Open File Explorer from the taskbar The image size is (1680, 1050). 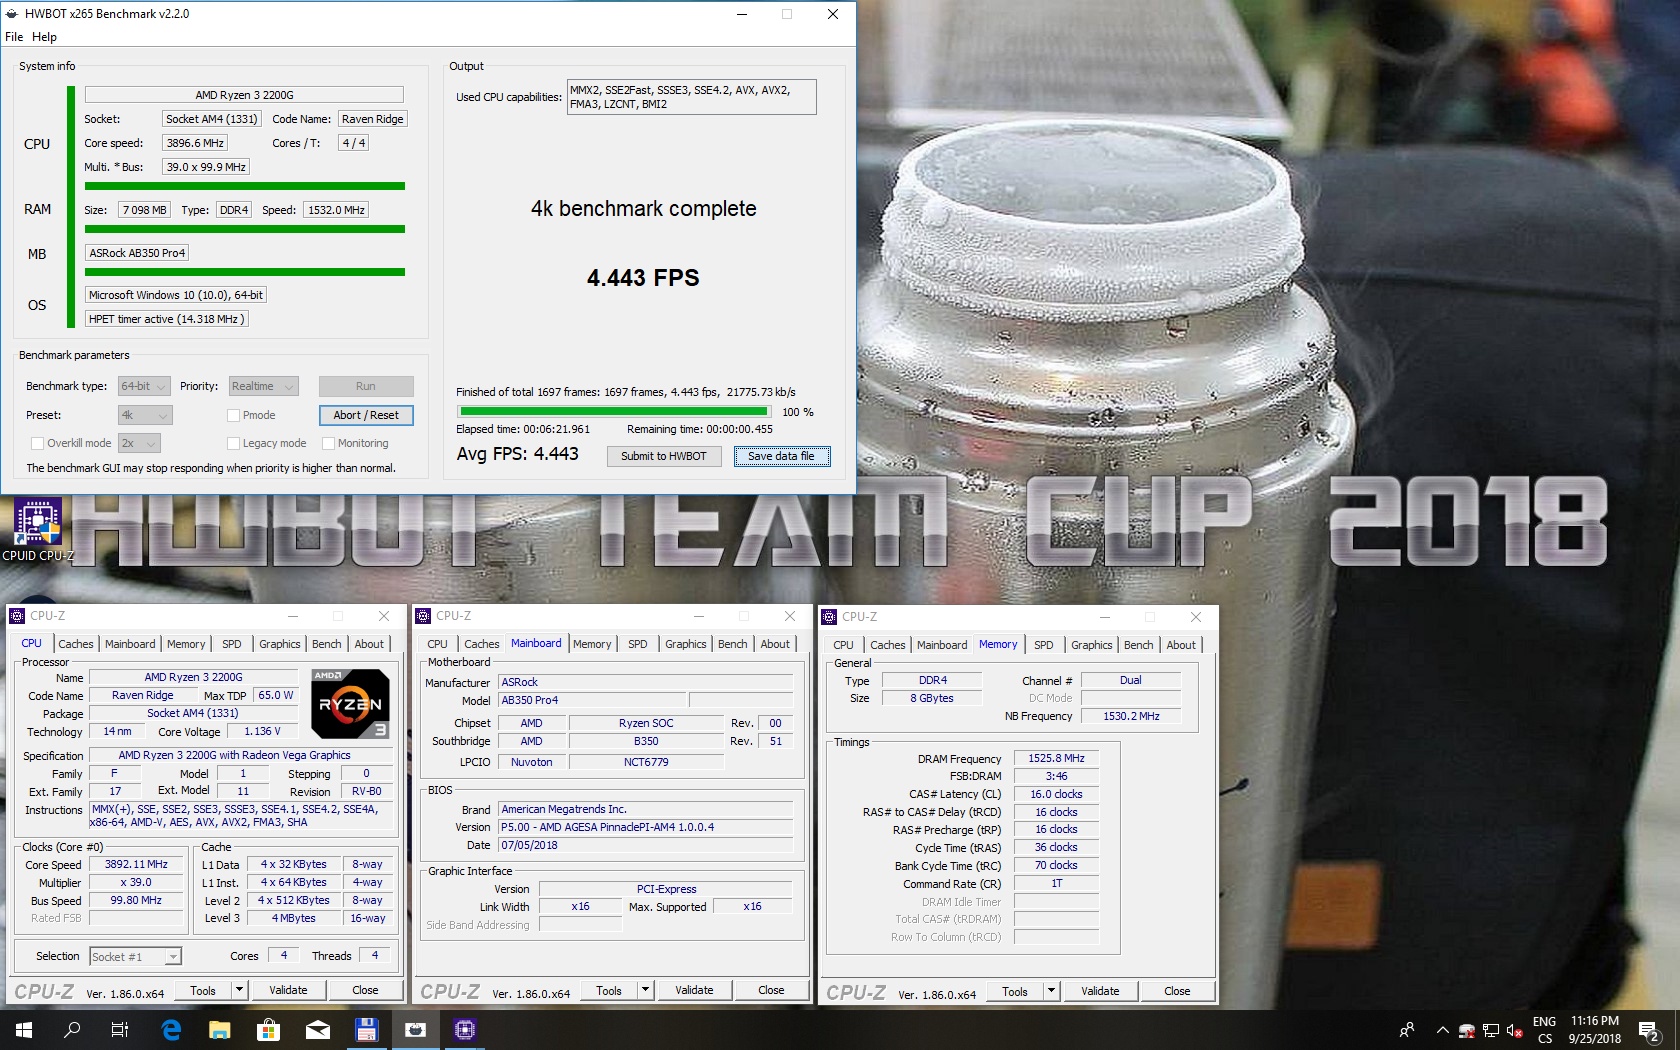[219, 1029]
